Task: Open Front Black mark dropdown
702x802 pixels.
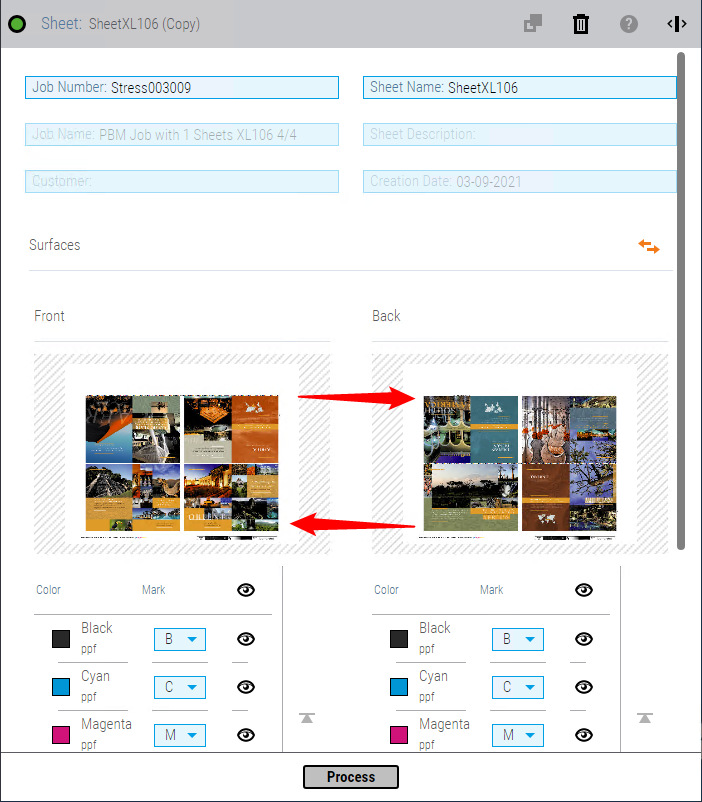Action: pos(180,639)
